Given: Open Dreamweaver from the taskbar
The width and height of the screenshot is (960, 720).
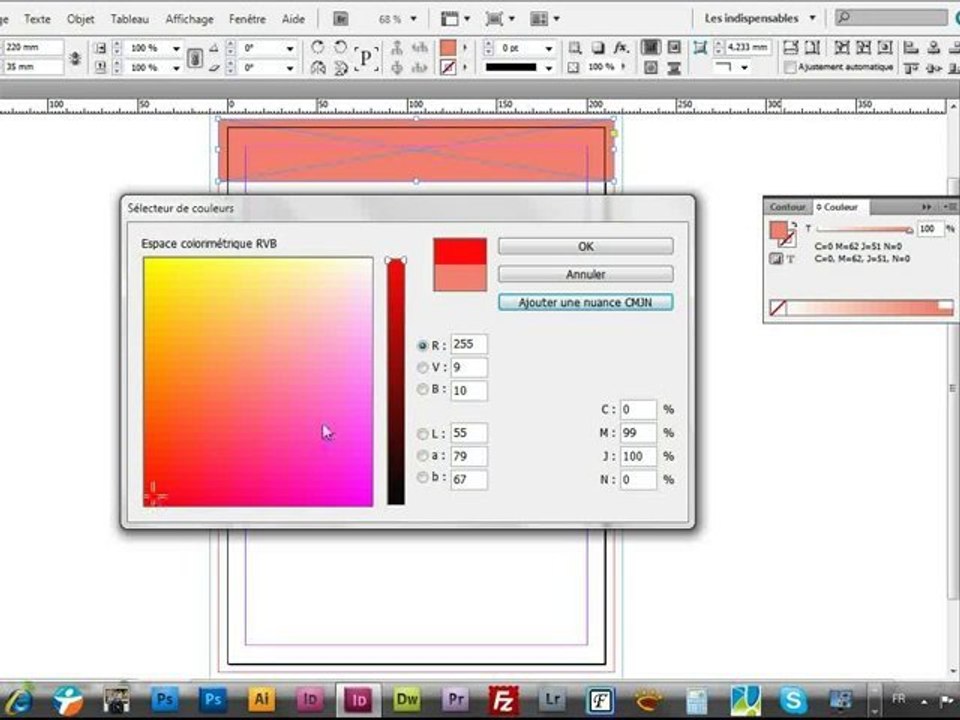Looking at the screenshot, I should (407, 699).
